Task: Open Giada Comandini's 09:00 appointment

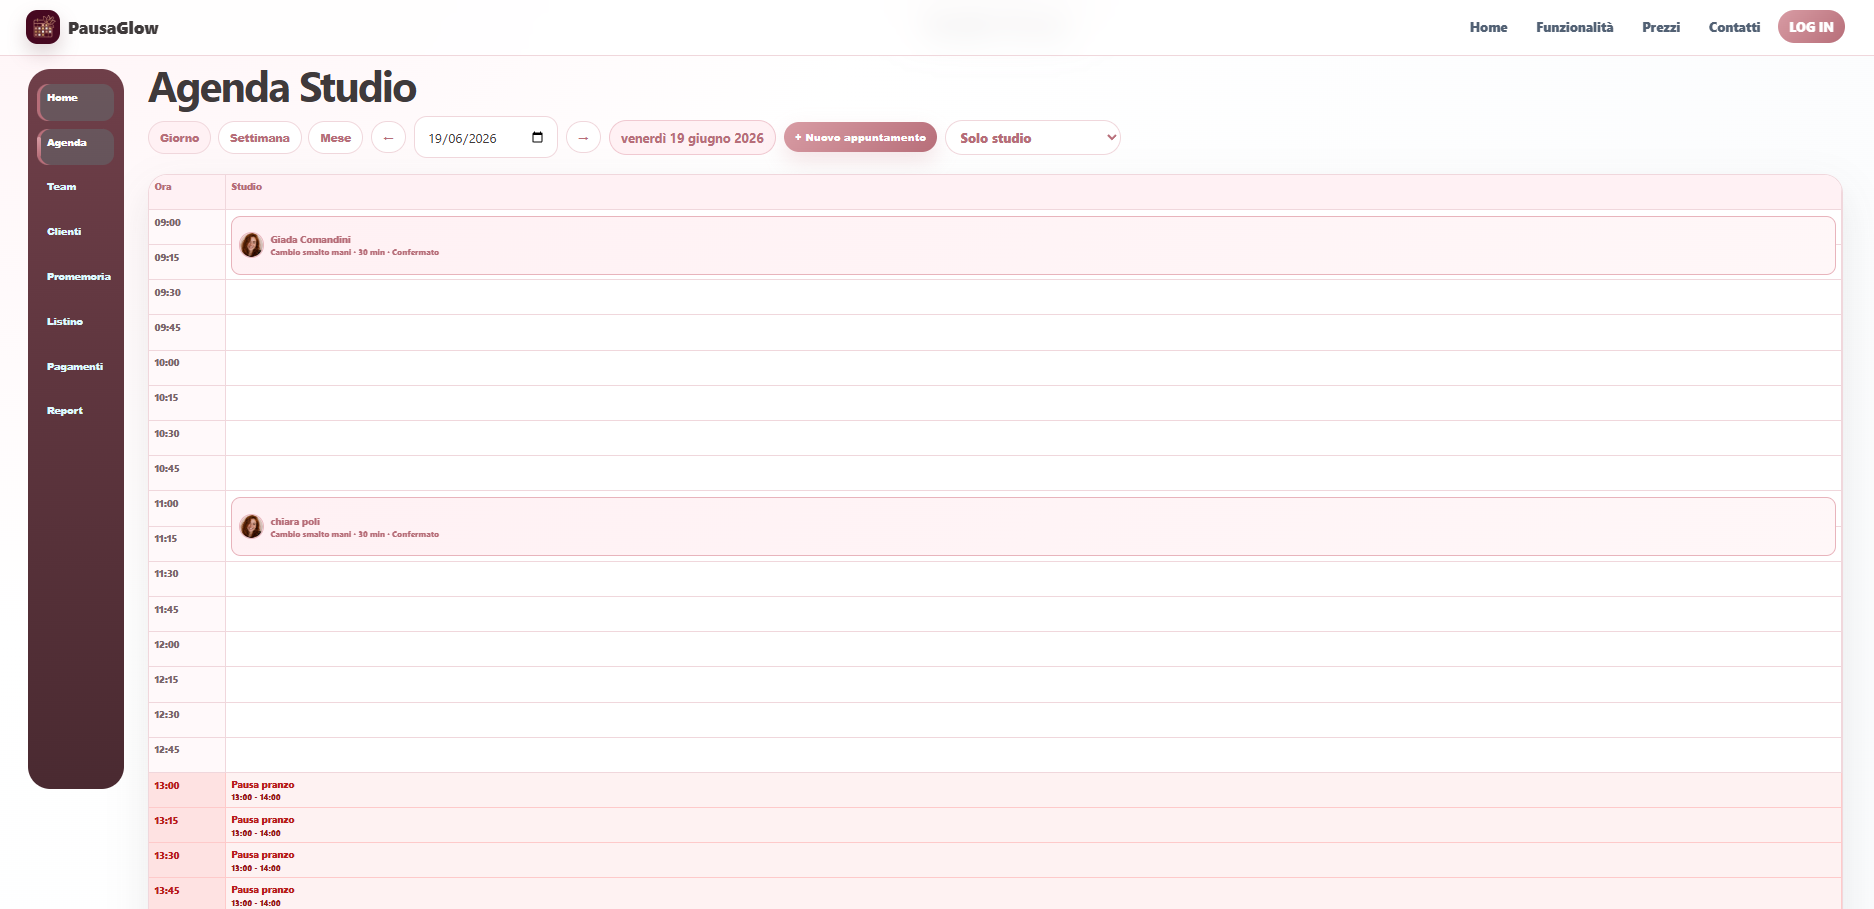Action: click(x=1033, y=245)
